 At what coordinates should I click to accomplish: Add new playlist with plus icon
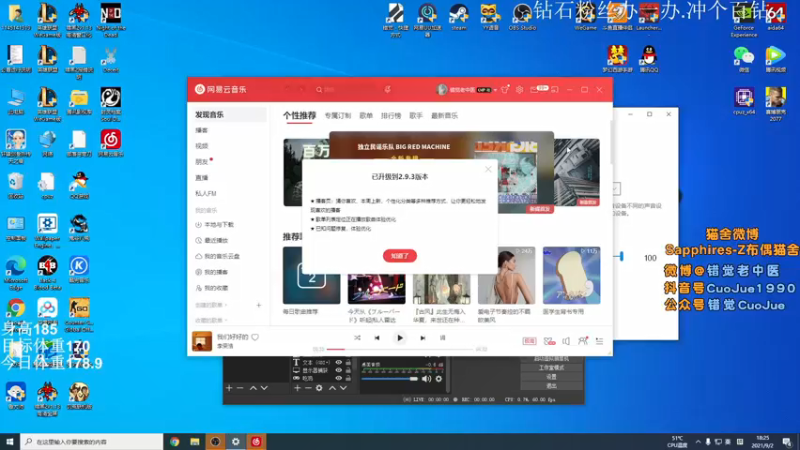[x=259, y=305]
